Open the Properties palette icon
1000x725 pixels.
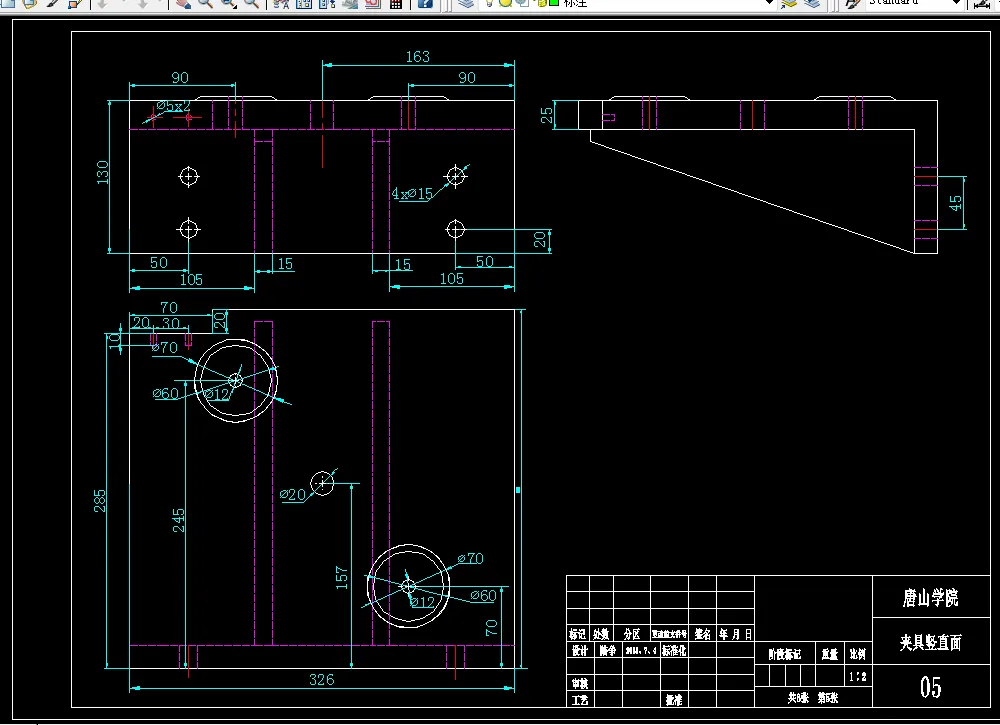(281, 3)
